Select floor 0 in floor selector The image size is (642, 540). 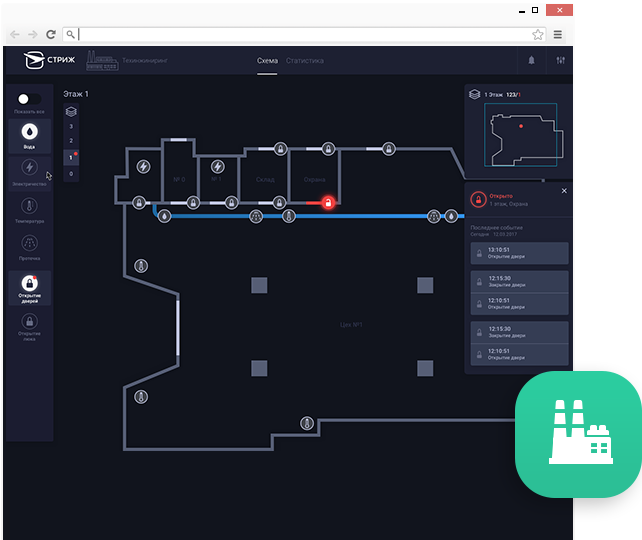70,174
